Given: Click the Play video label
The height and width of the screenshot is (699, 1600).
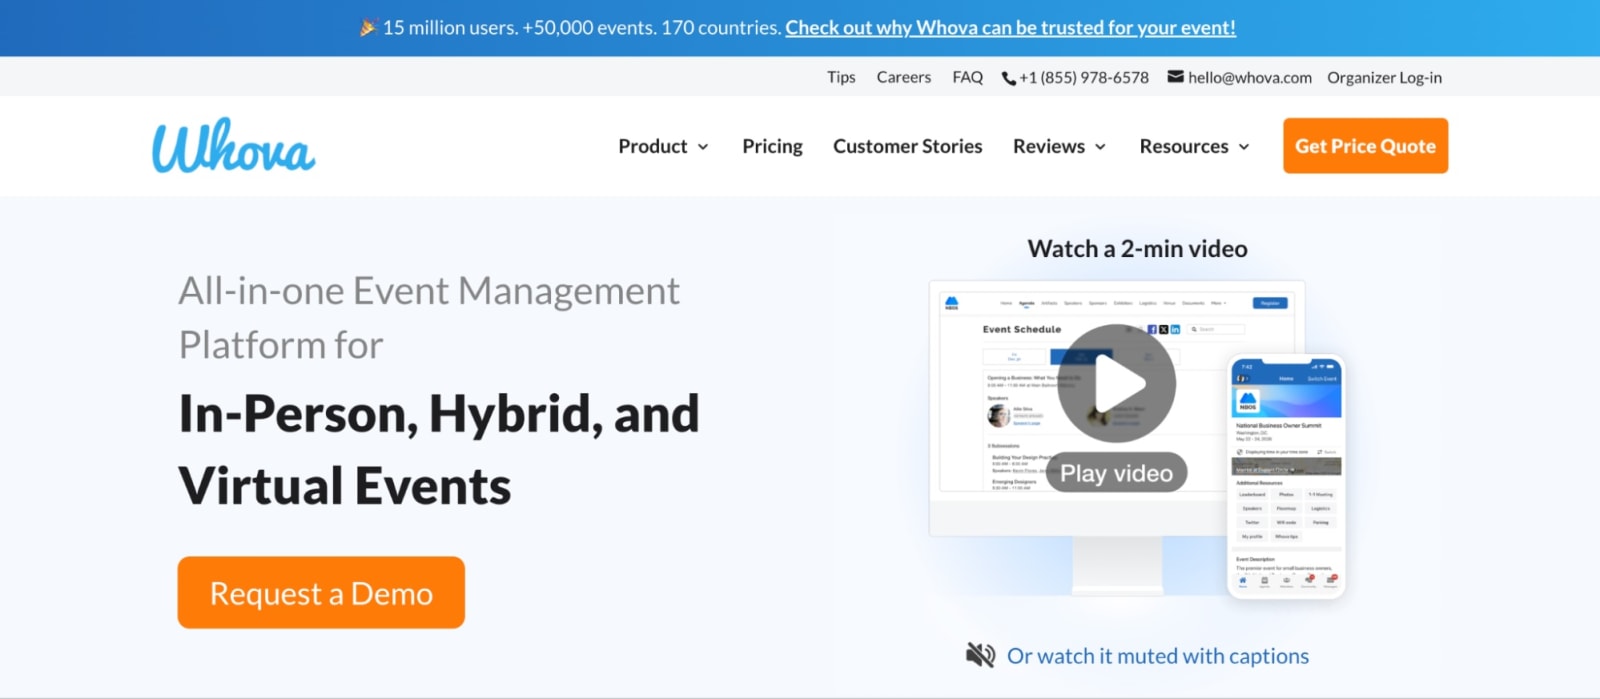Looking at the screenshot, I should coord(1116,473).
